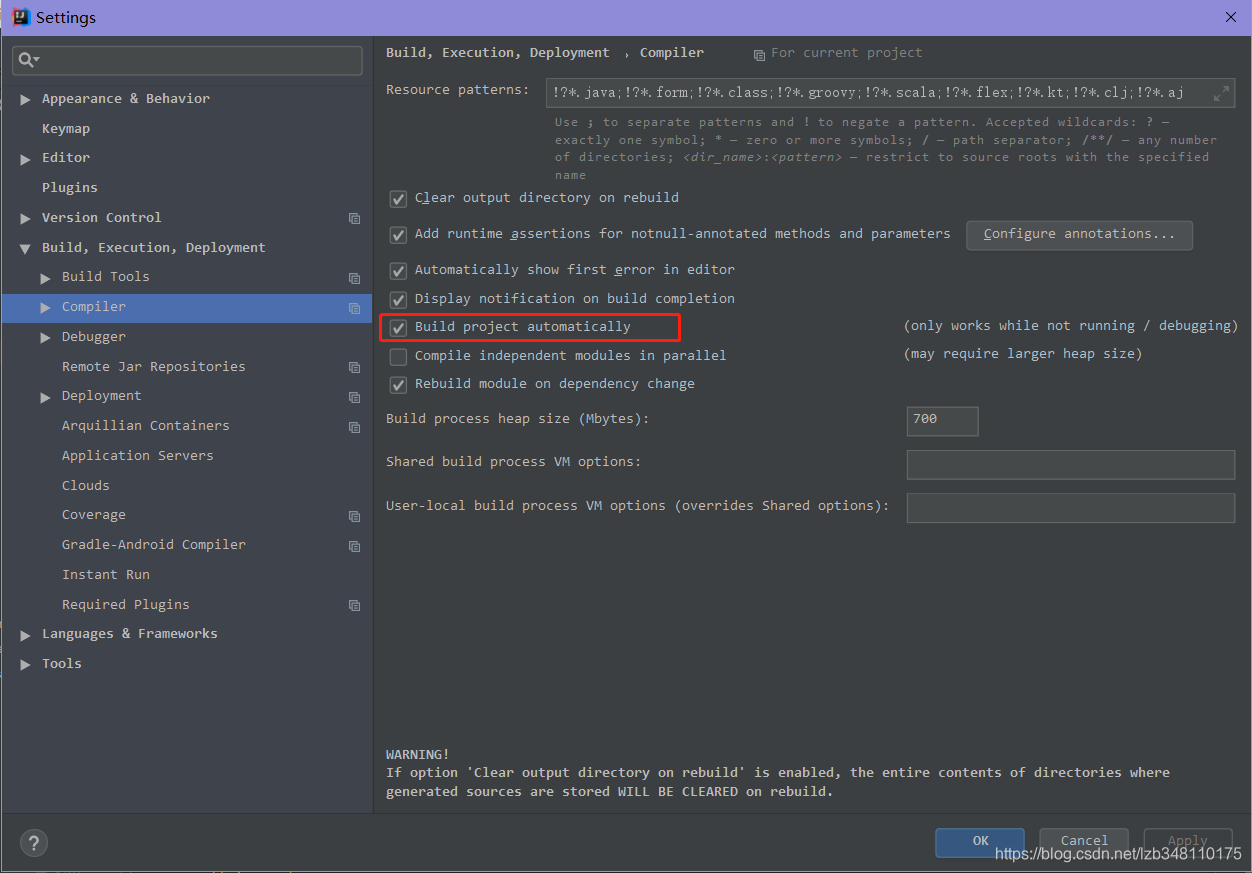Click the Resource patterns text field

tap(891, 93)
